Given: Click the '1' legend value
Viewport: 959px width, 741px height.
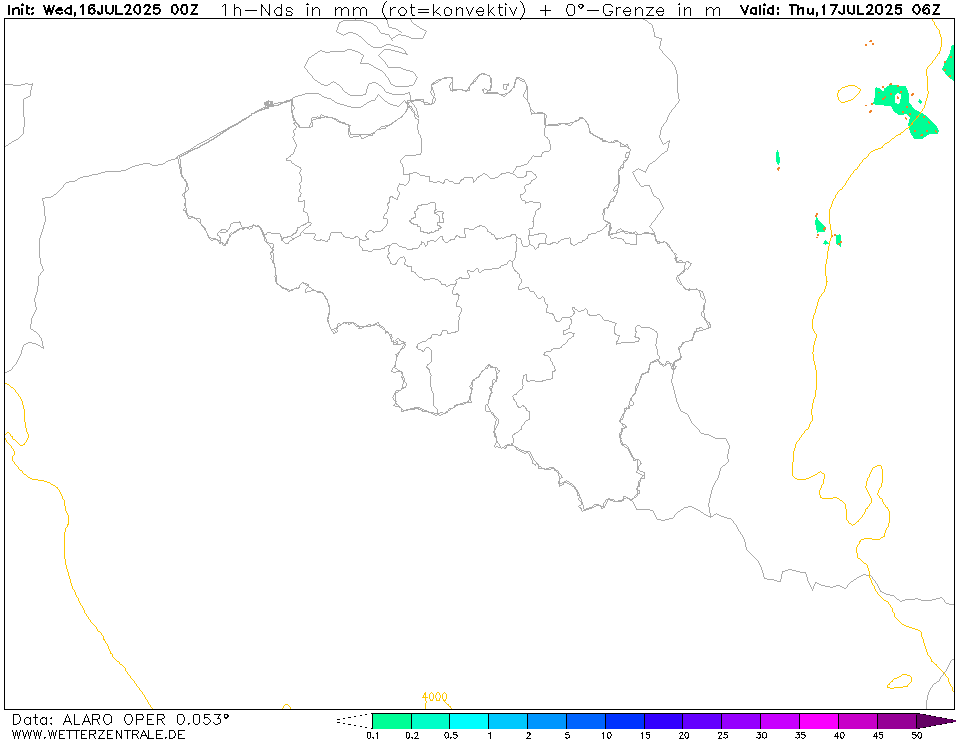Looking at the screenshot, I should pyautogui.click(x=489, y=735).
